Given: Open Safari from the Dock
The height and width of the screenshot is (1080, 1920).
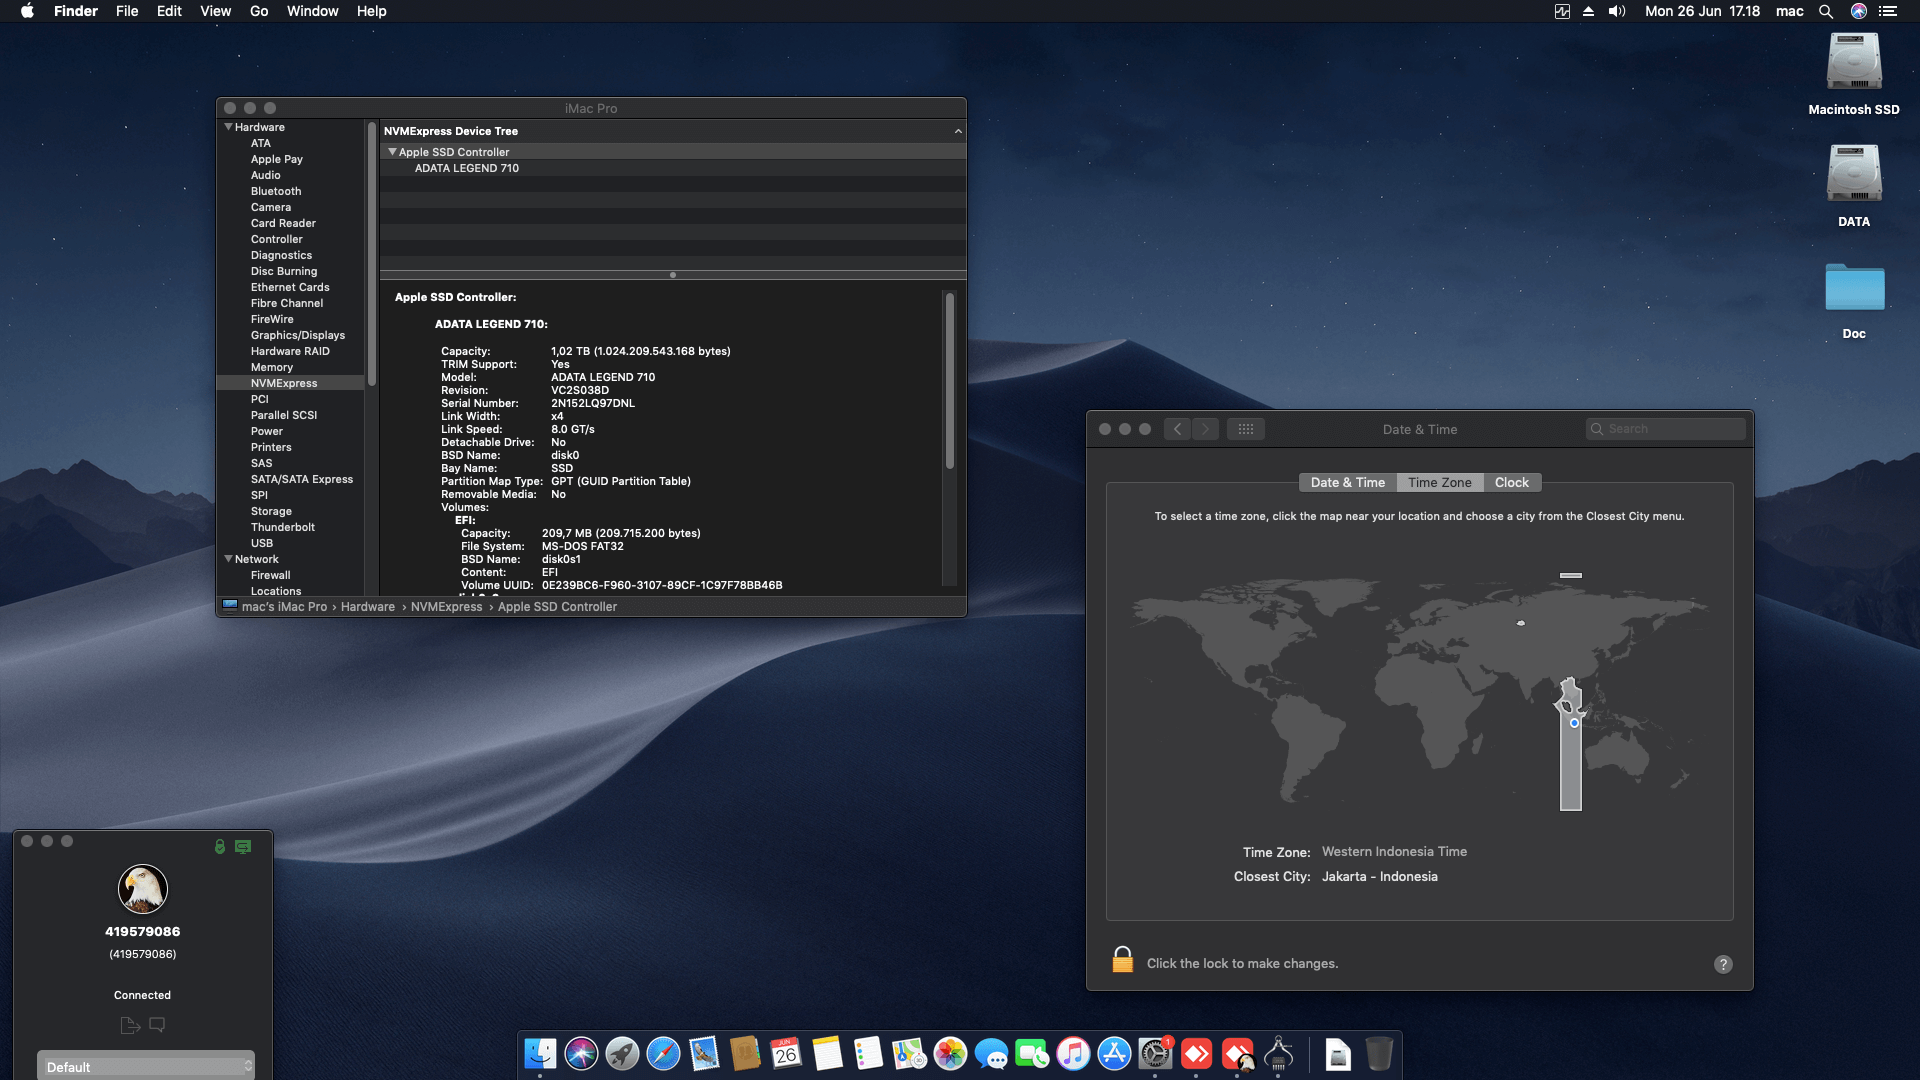Looking at the screenshot, I should pos(662,1054).
